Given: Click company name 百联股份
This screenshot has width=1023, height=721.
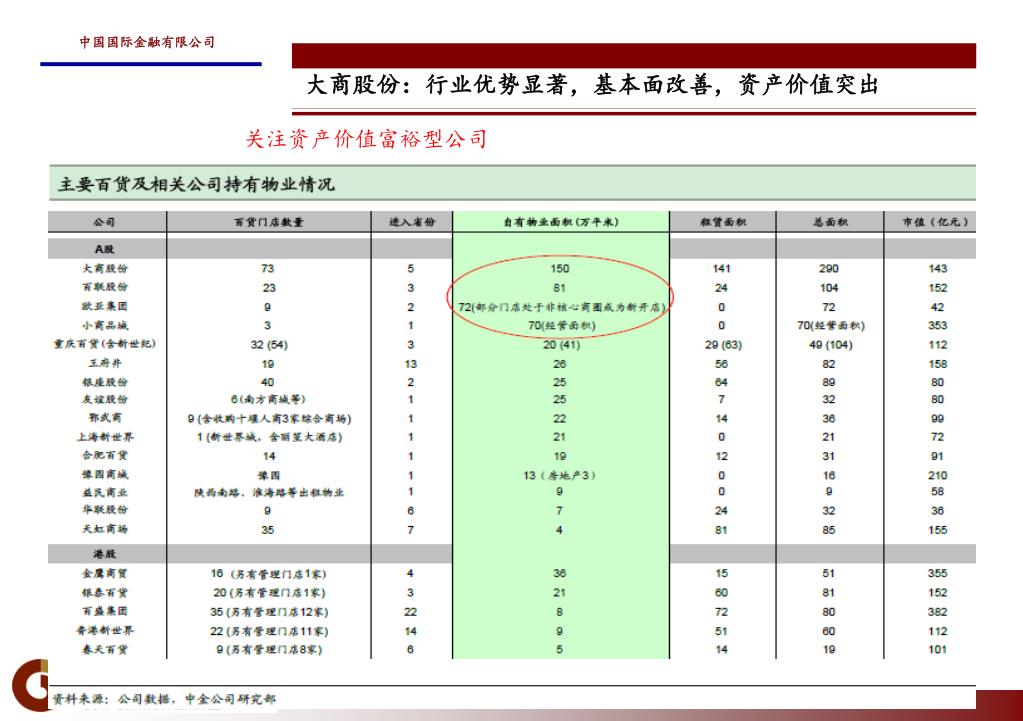Looking at the screenshot, I should (x=104, y=287).
